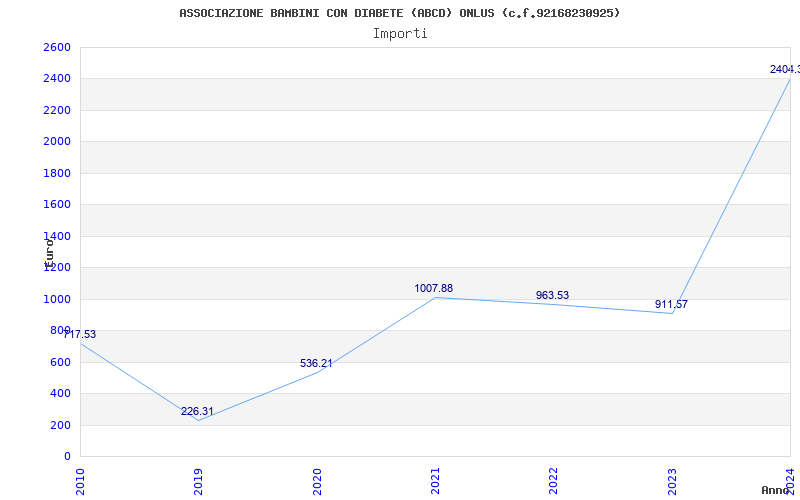This screenshot has width=800, height=500.
Task: Click the Importi subtitle
Action: 400,33
